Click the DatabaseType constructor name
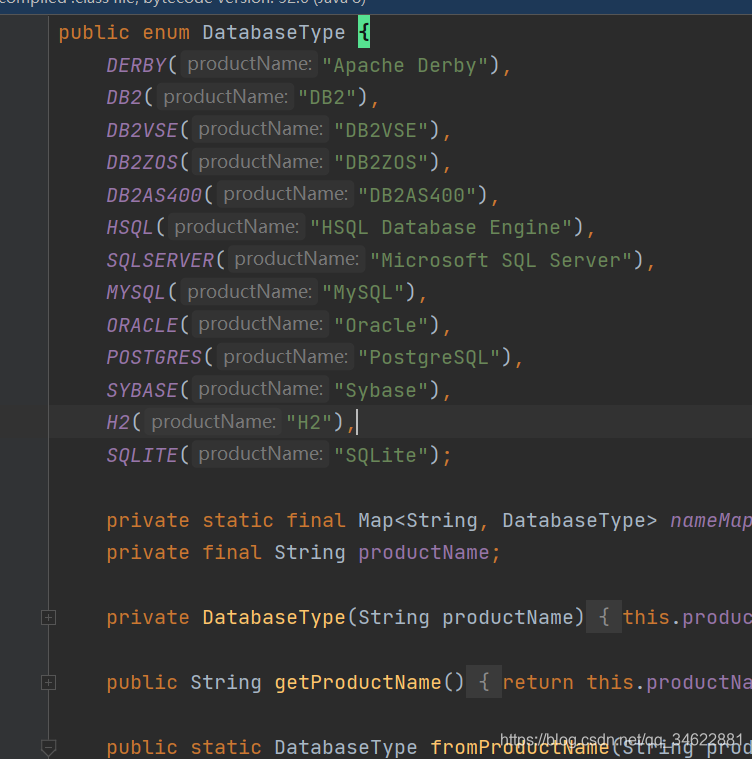 [x=274, y=618]
